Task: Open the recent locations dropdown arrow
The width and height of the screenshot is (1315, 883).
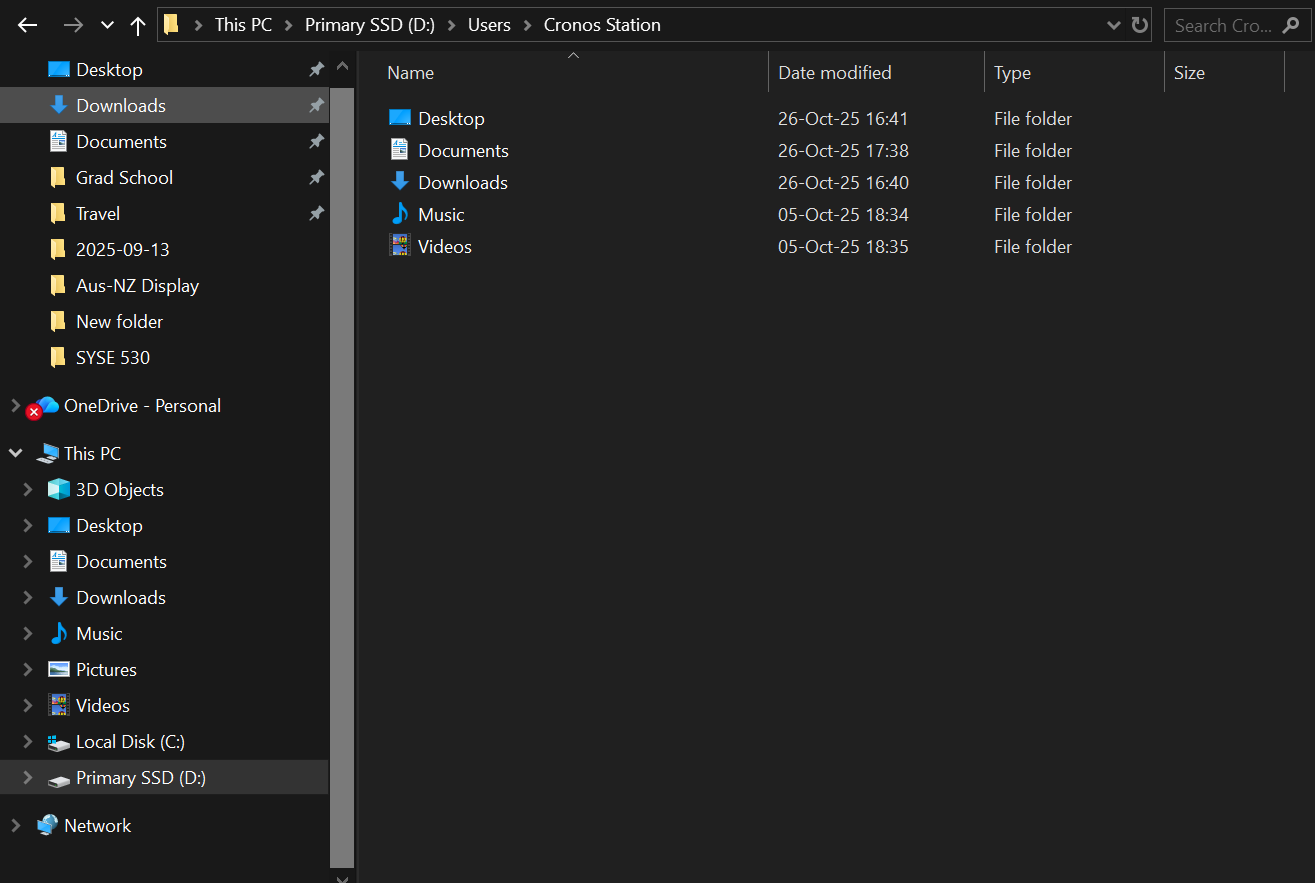Action: (107, 26)
